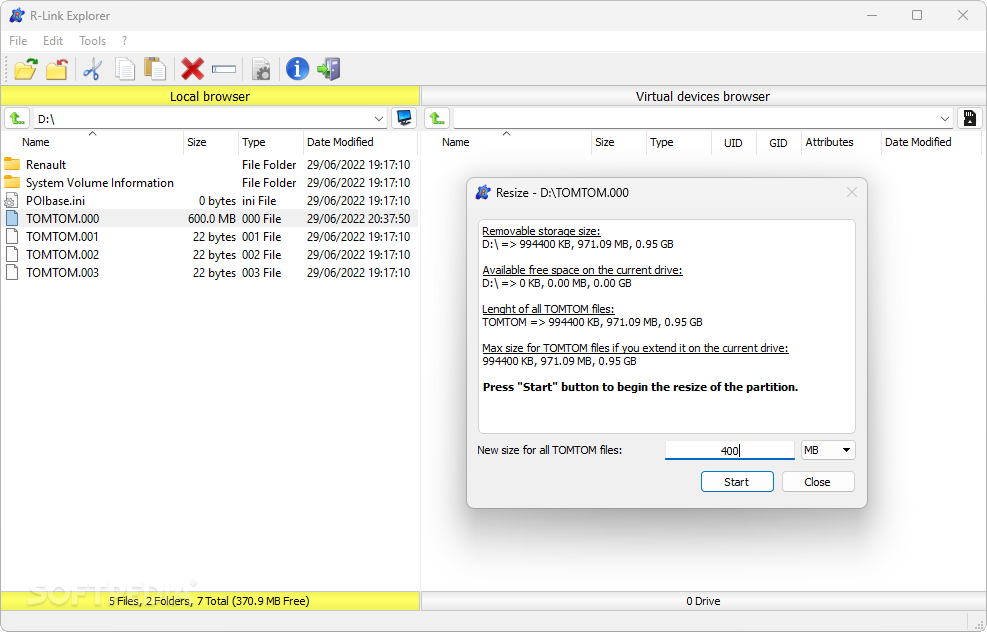Click the Exit door icon
Screen dimensions: 987x632
tap(329, 69)
